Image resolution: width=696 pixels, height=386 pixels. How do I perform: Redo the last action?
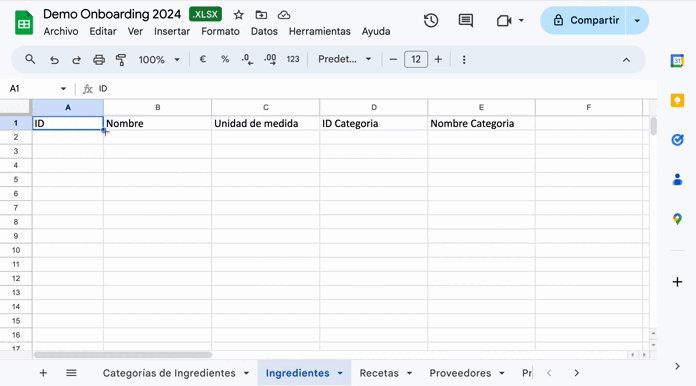point(76,59)
